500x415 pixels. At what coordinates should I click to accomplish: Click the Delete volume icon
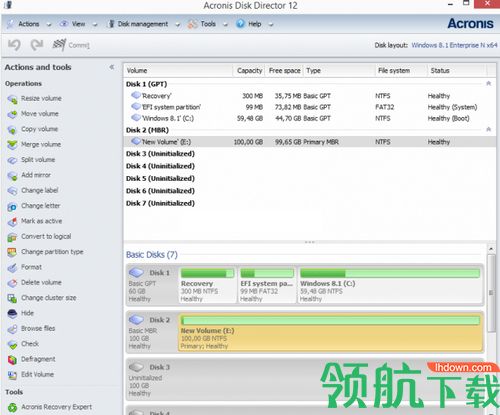pyautogui.click(x=12, y=283)
